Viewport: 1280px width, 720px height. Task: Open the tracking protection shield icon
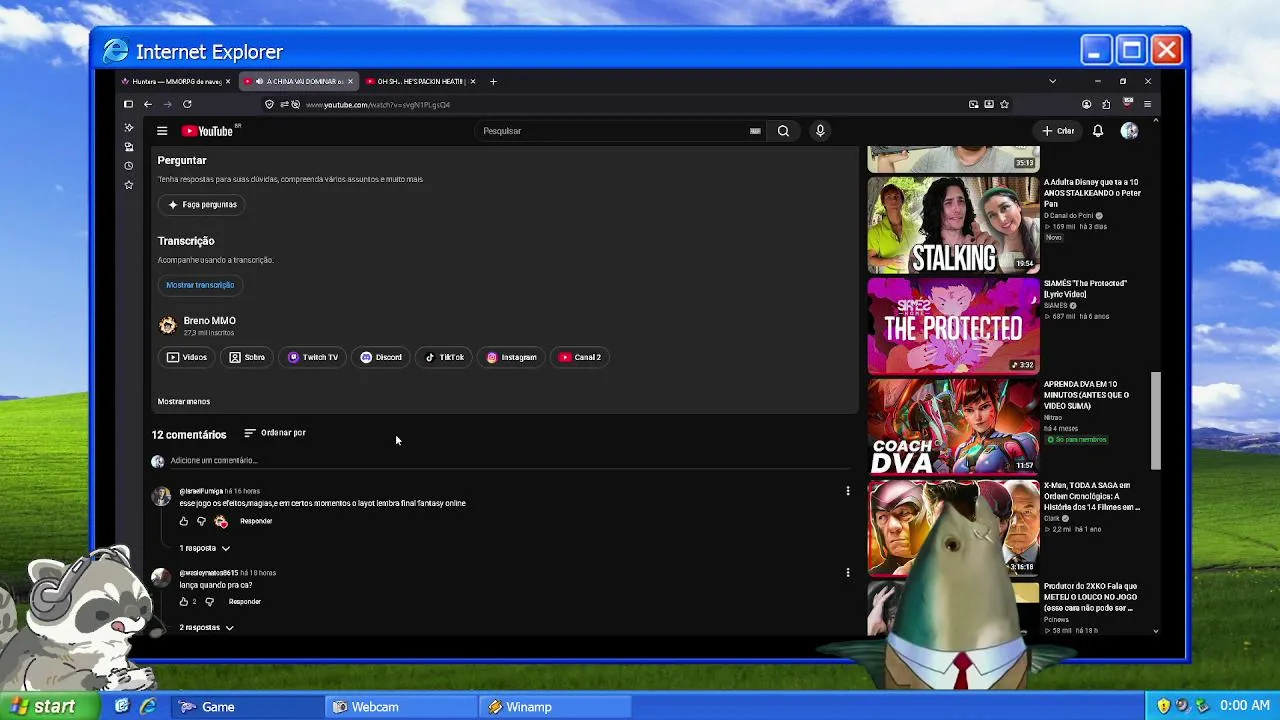[270, 104]
